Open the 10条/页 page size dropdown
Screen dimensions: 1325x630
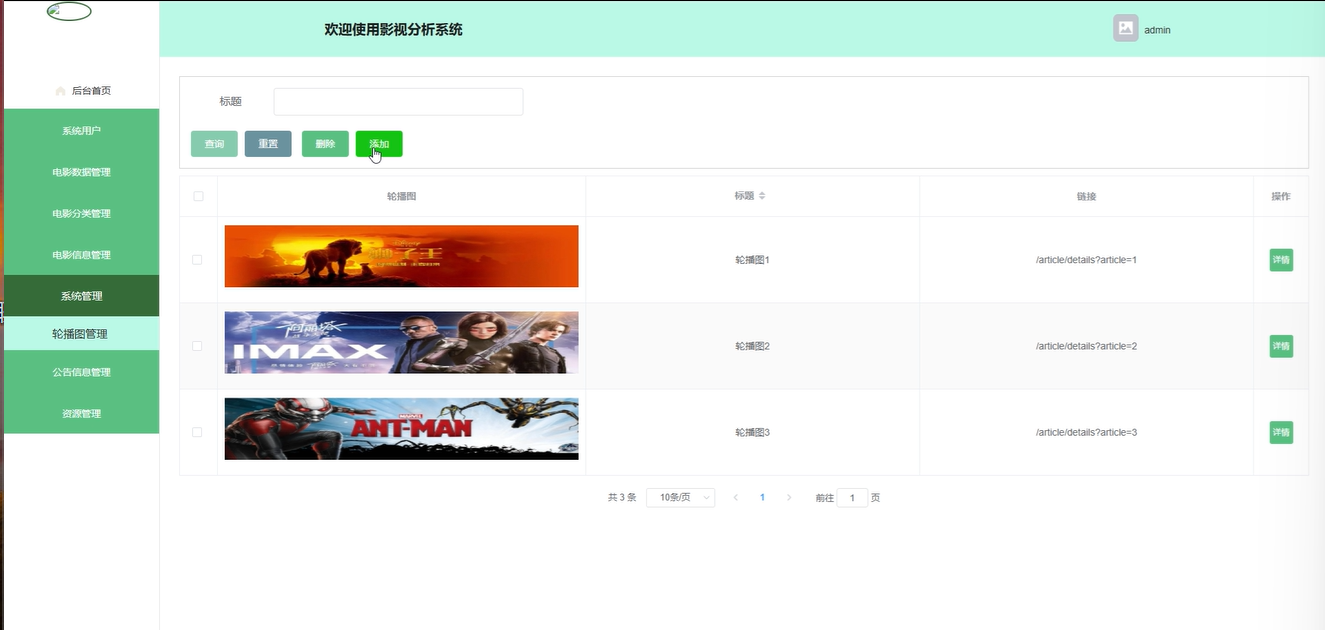click(x=681, y=497)
